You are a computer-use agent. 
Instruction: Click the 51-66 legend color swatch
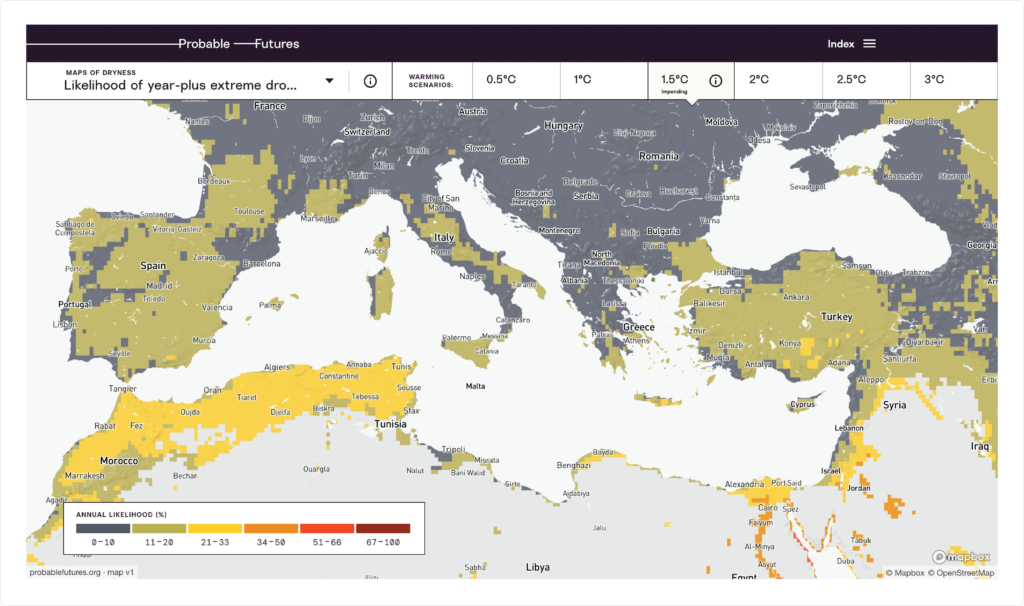point(327,528)
